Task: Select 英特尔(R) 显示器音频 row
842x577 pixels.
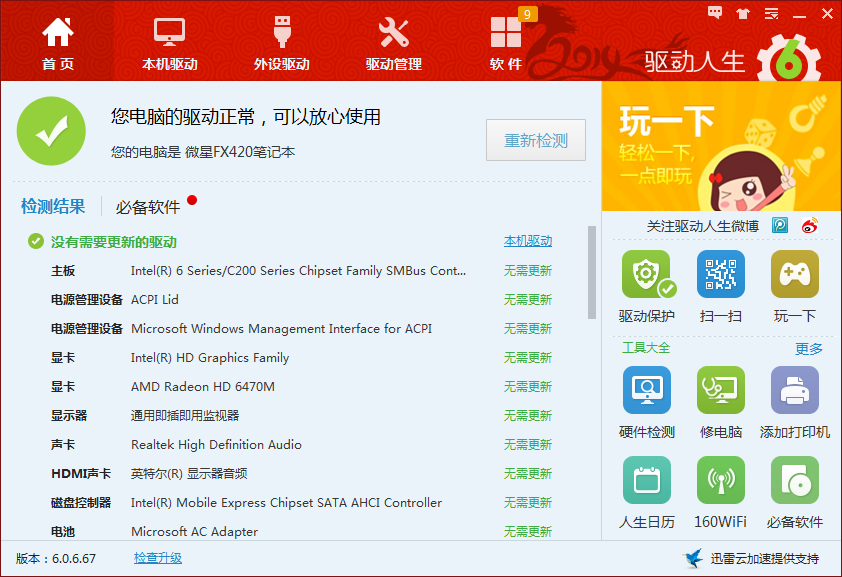Action: point(301,473)
